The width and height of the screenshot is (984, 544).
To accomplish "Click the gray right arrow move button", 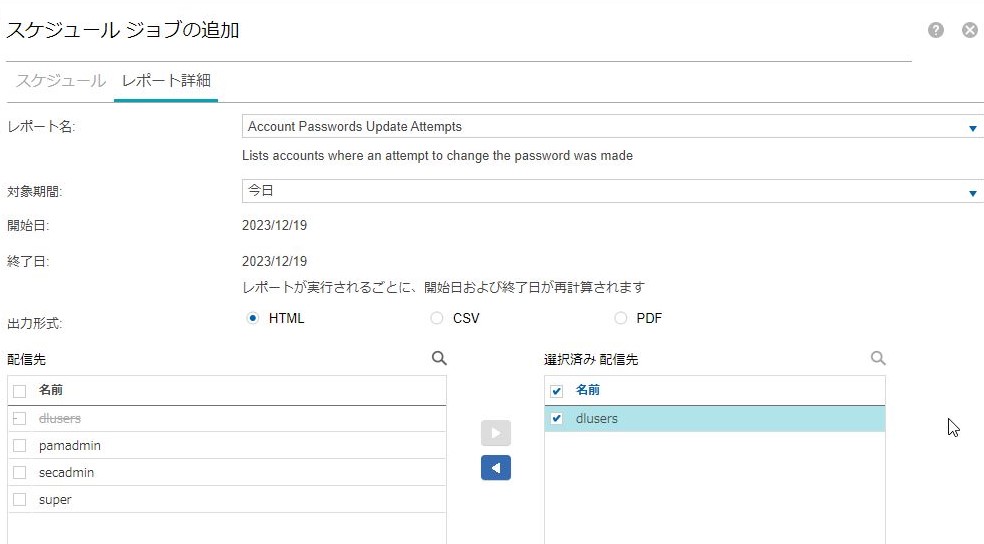I will coord(496,432).
